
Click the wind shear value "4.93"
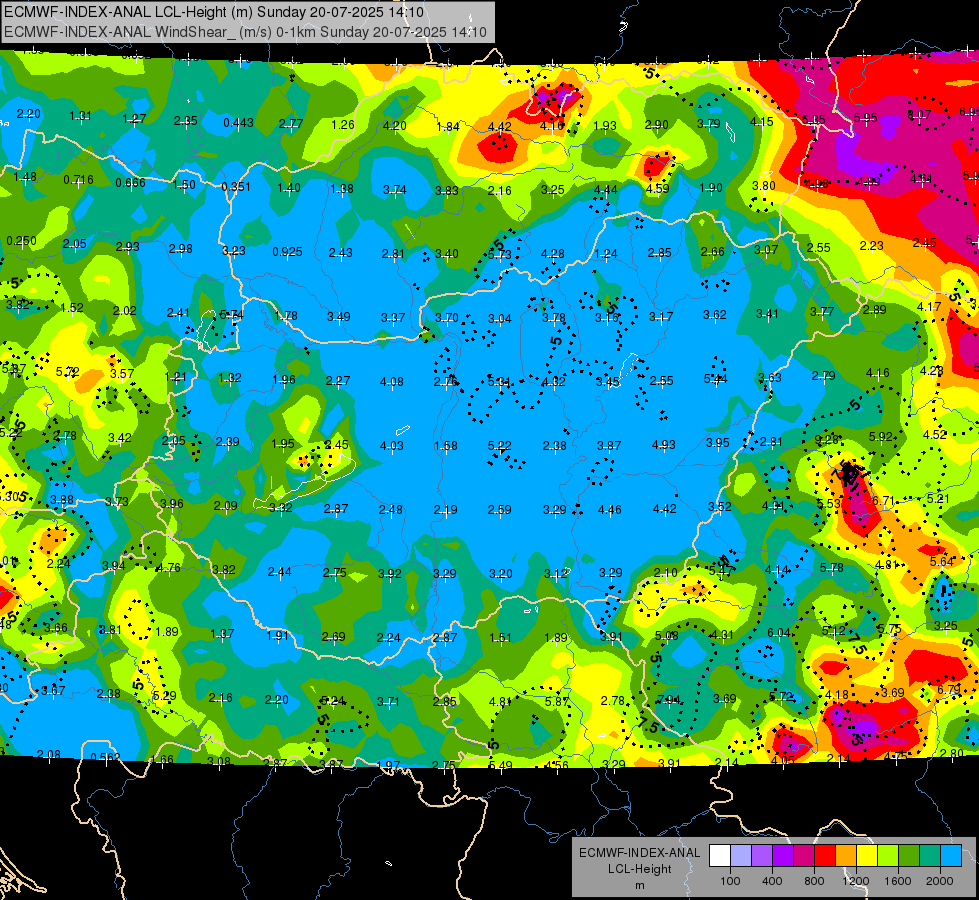click(664, 444)
